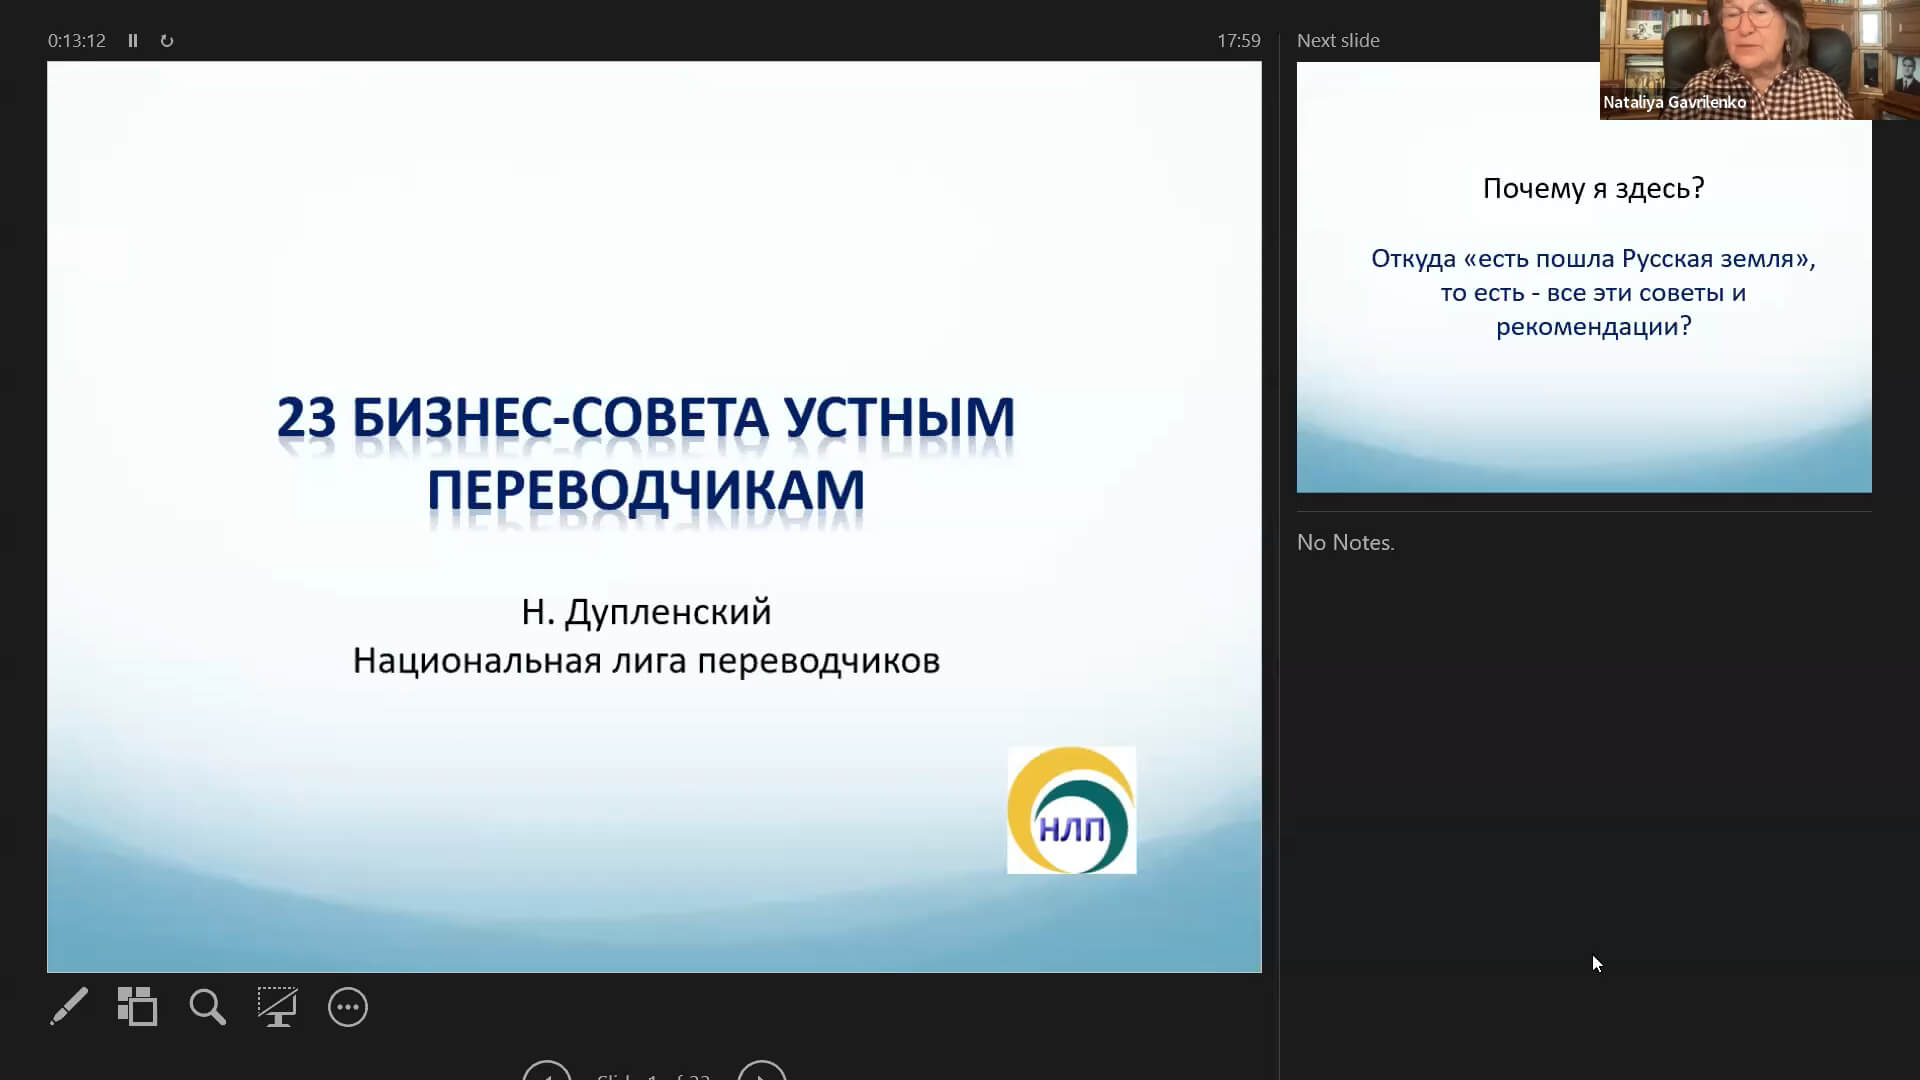The image size is (1920, 1080).
Task: Click the See all slides icon
Action: click(x=137, y=1007)
